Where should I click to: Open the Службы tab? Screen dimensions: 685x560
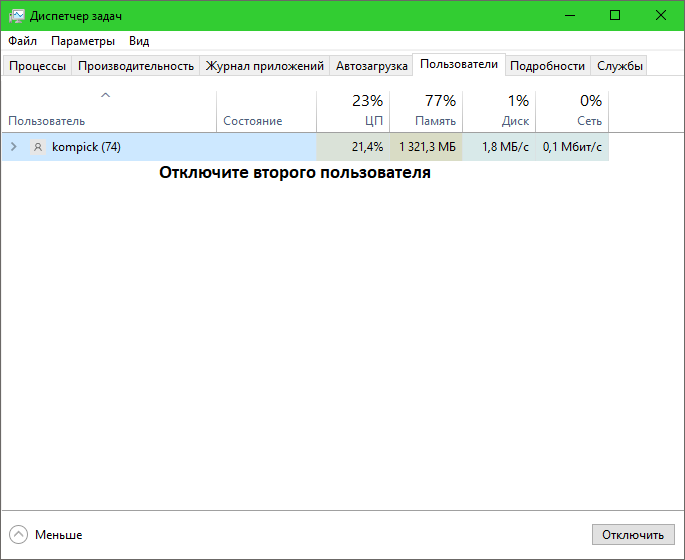pos(620,66)
